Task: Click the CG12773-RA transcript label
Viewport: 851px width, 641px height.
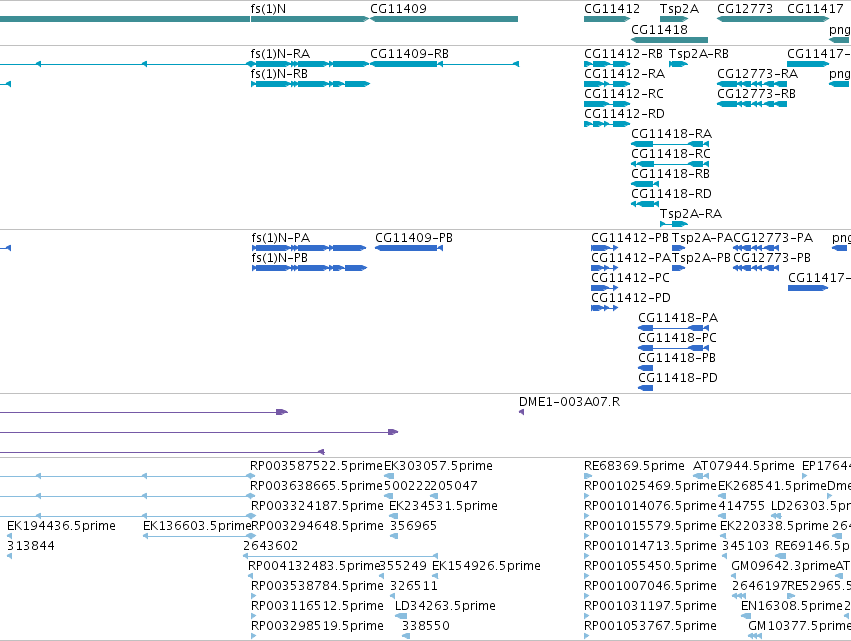Action: pos(758,73)
